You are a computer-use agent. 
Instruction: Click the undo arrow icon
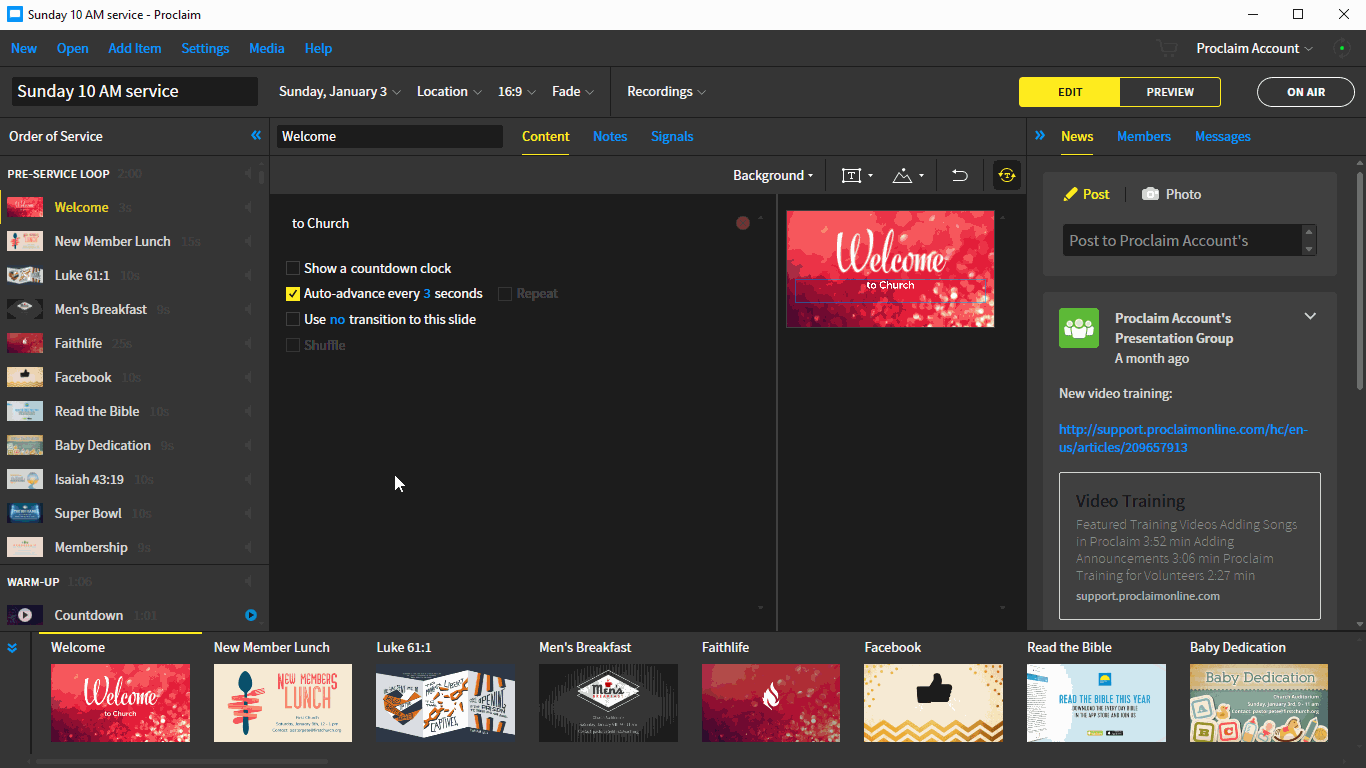click(x=960, y=175)
